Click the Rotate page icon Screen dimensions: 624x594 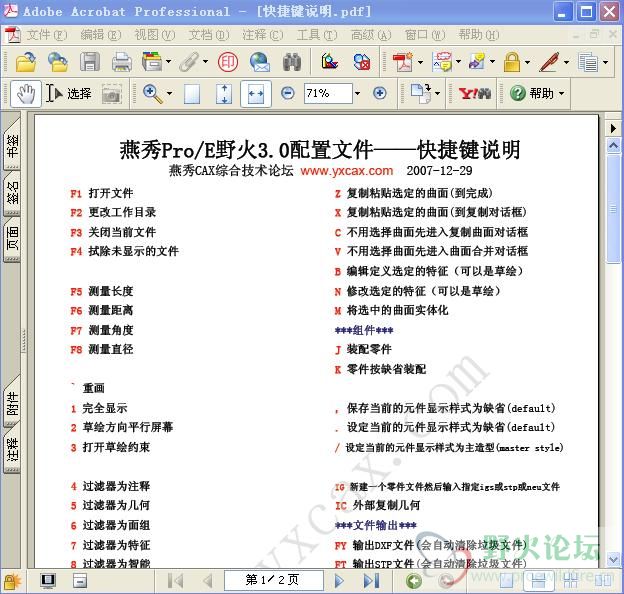click(x=421, y=93)
